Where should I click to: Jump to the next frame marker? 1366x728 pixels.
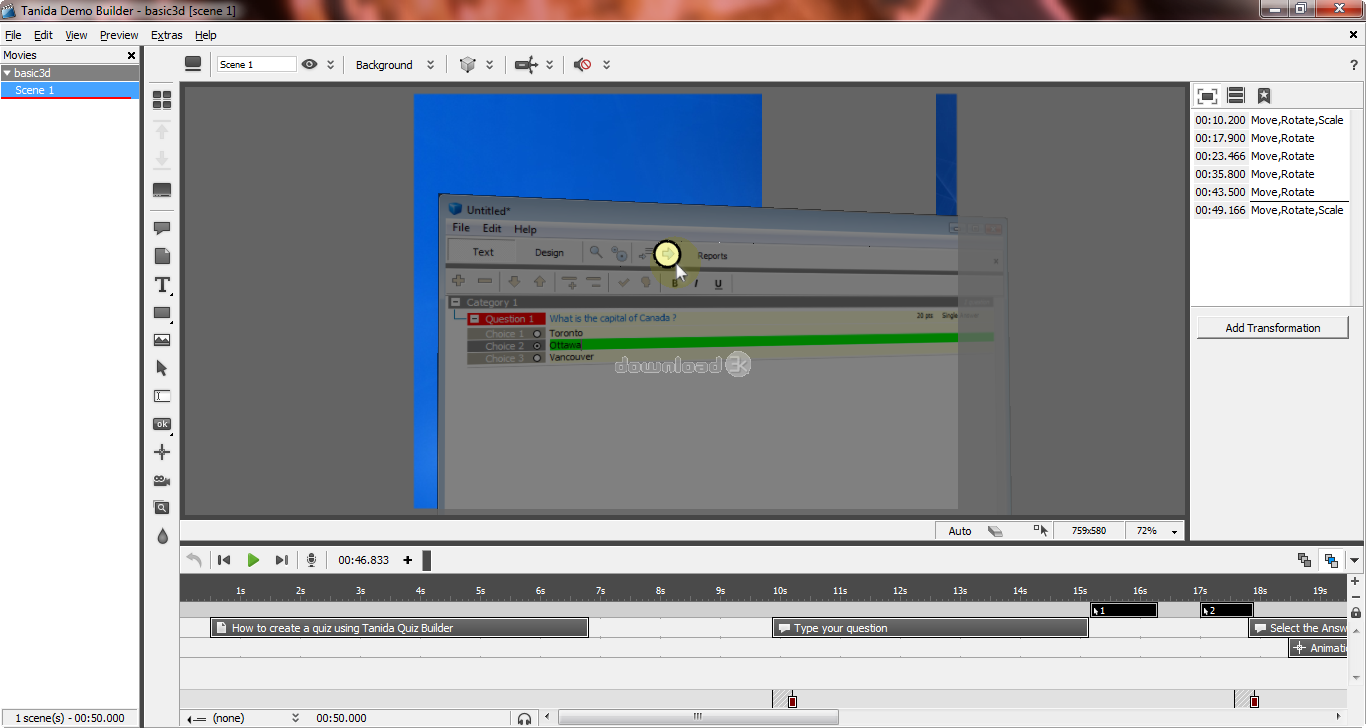[x=282, y=560]
